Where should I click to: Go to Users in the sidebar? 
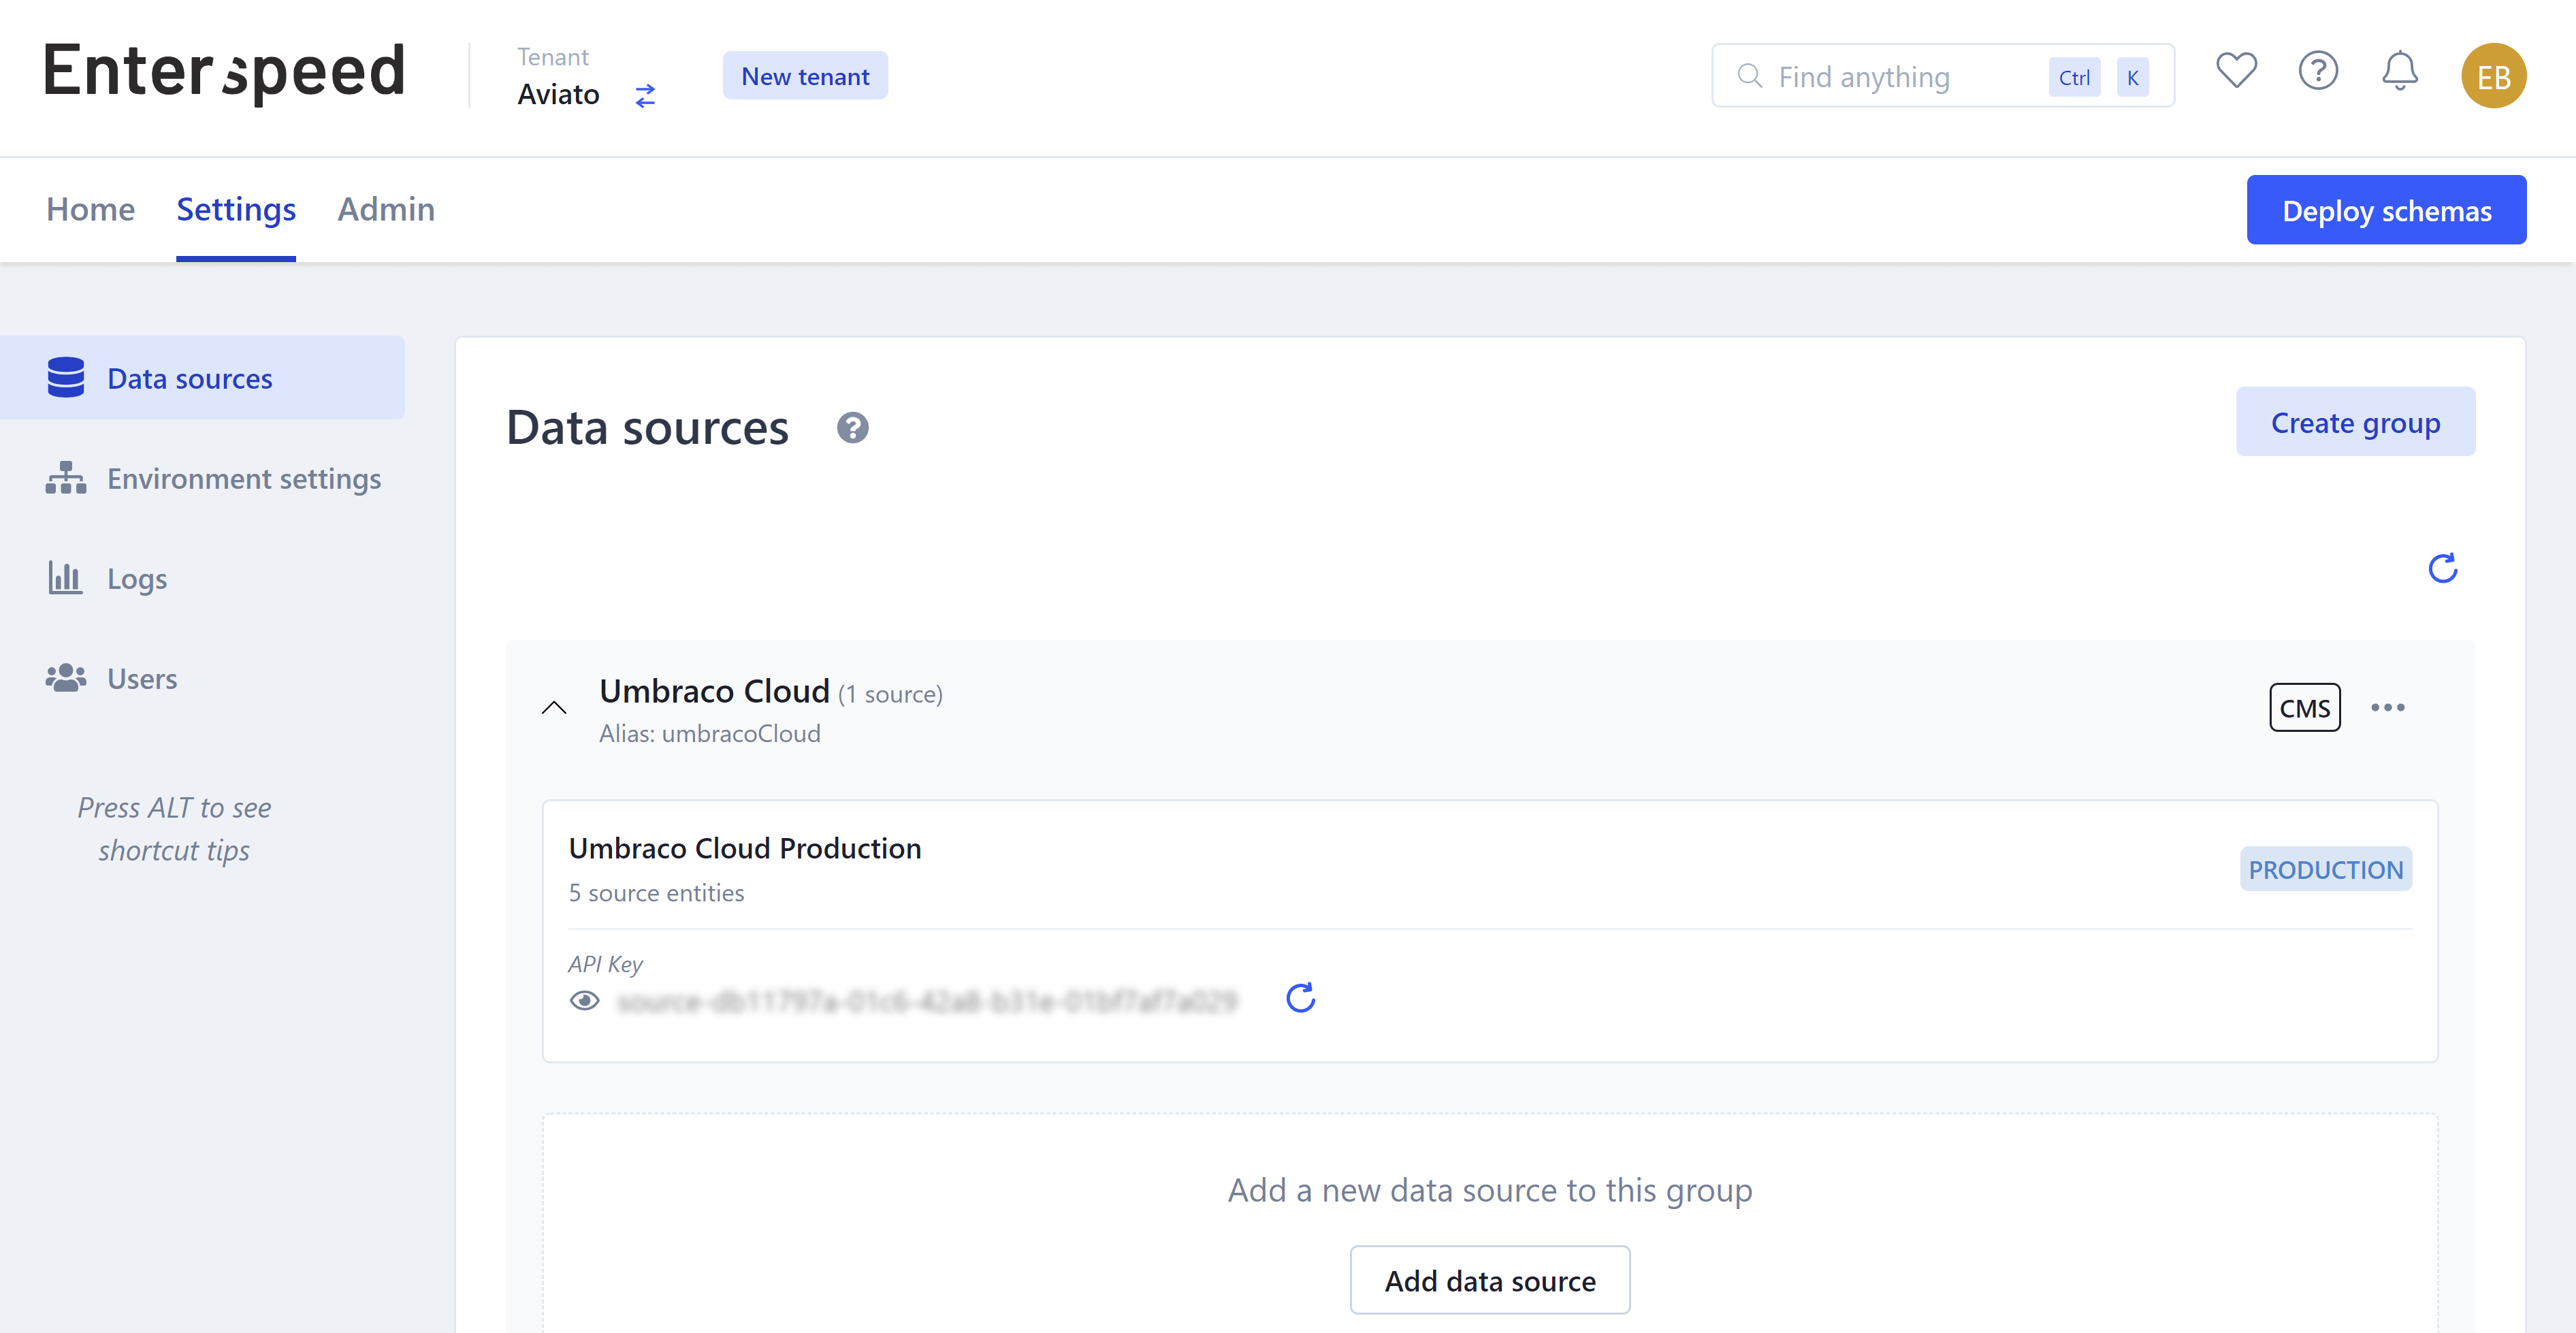pyautogui.click(x=141, y=679)
